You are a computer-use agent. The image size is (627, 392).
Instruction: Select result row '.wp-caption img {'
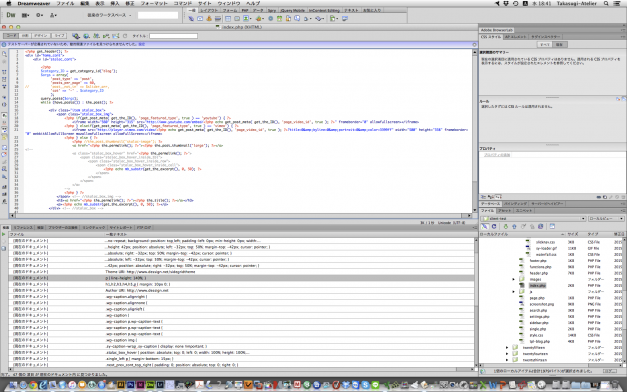point(241,340)
